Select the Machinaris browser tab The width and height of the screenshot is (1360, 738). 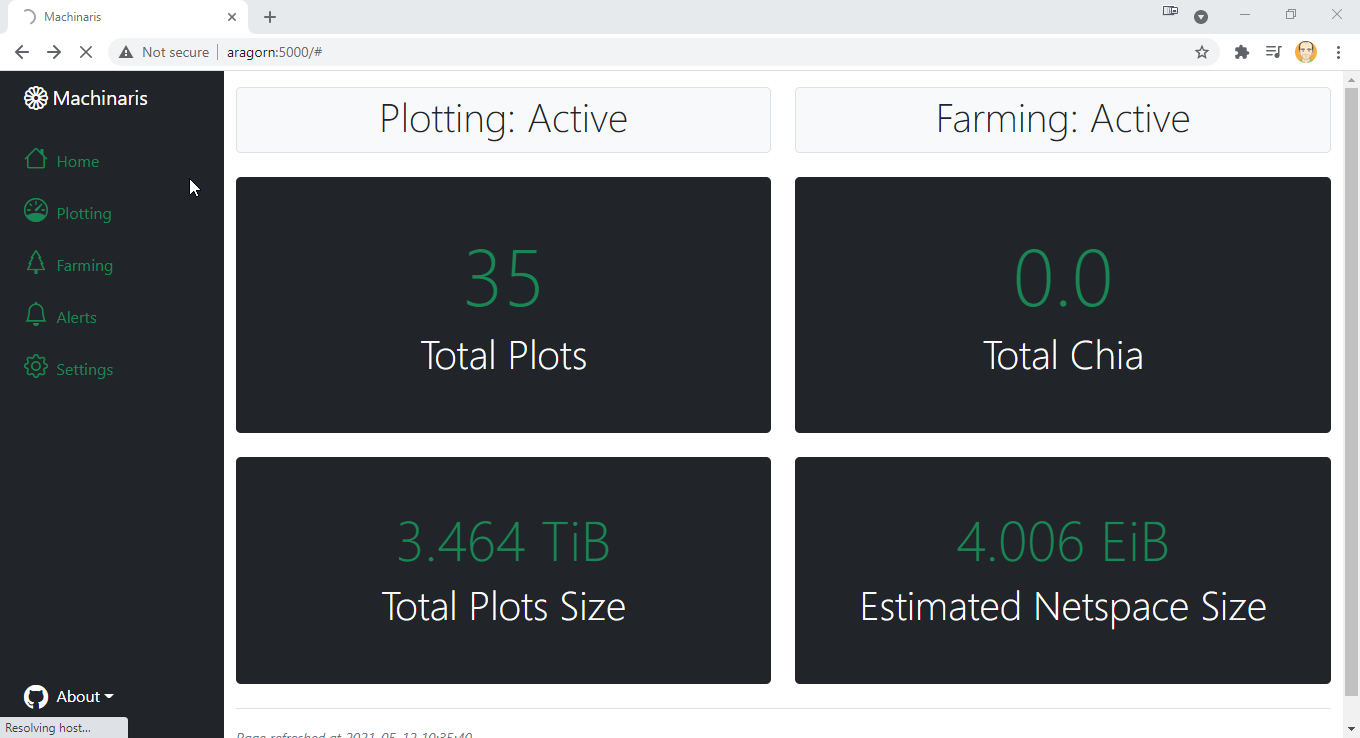[120, 17]
